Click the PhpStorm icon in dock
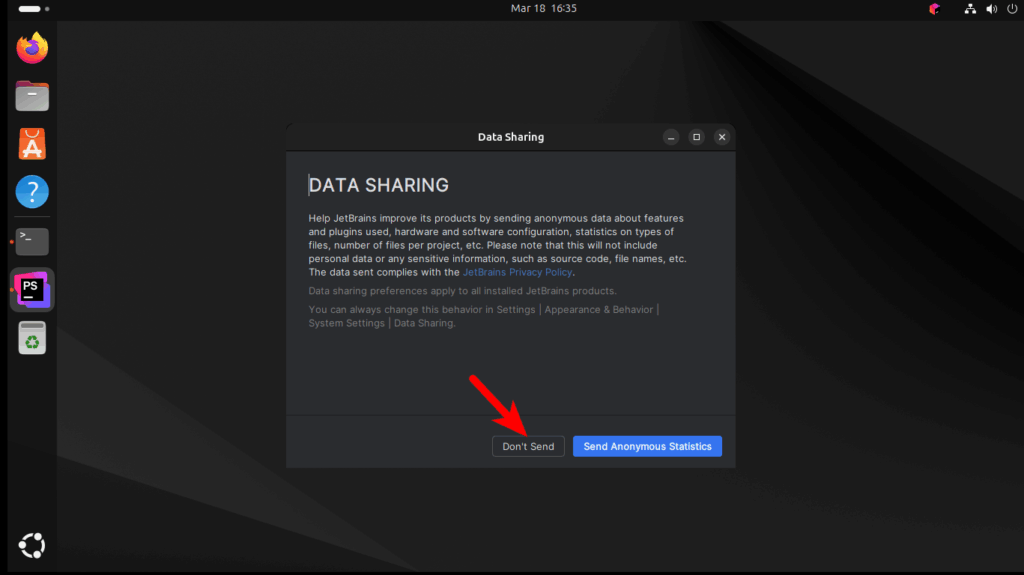 [32, 289]
